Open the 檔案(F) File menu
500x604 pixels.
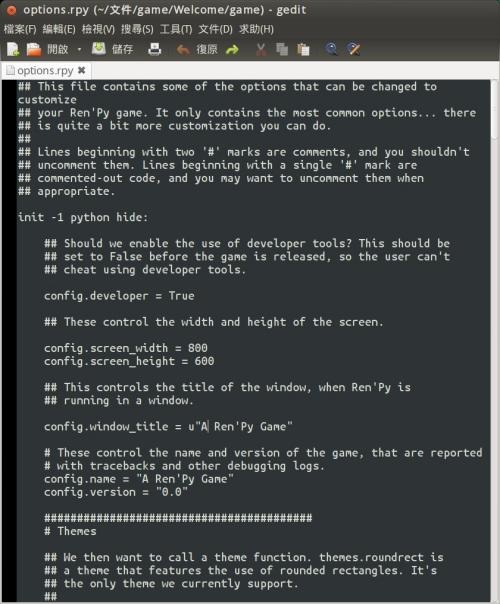click(x=20, y=29)
